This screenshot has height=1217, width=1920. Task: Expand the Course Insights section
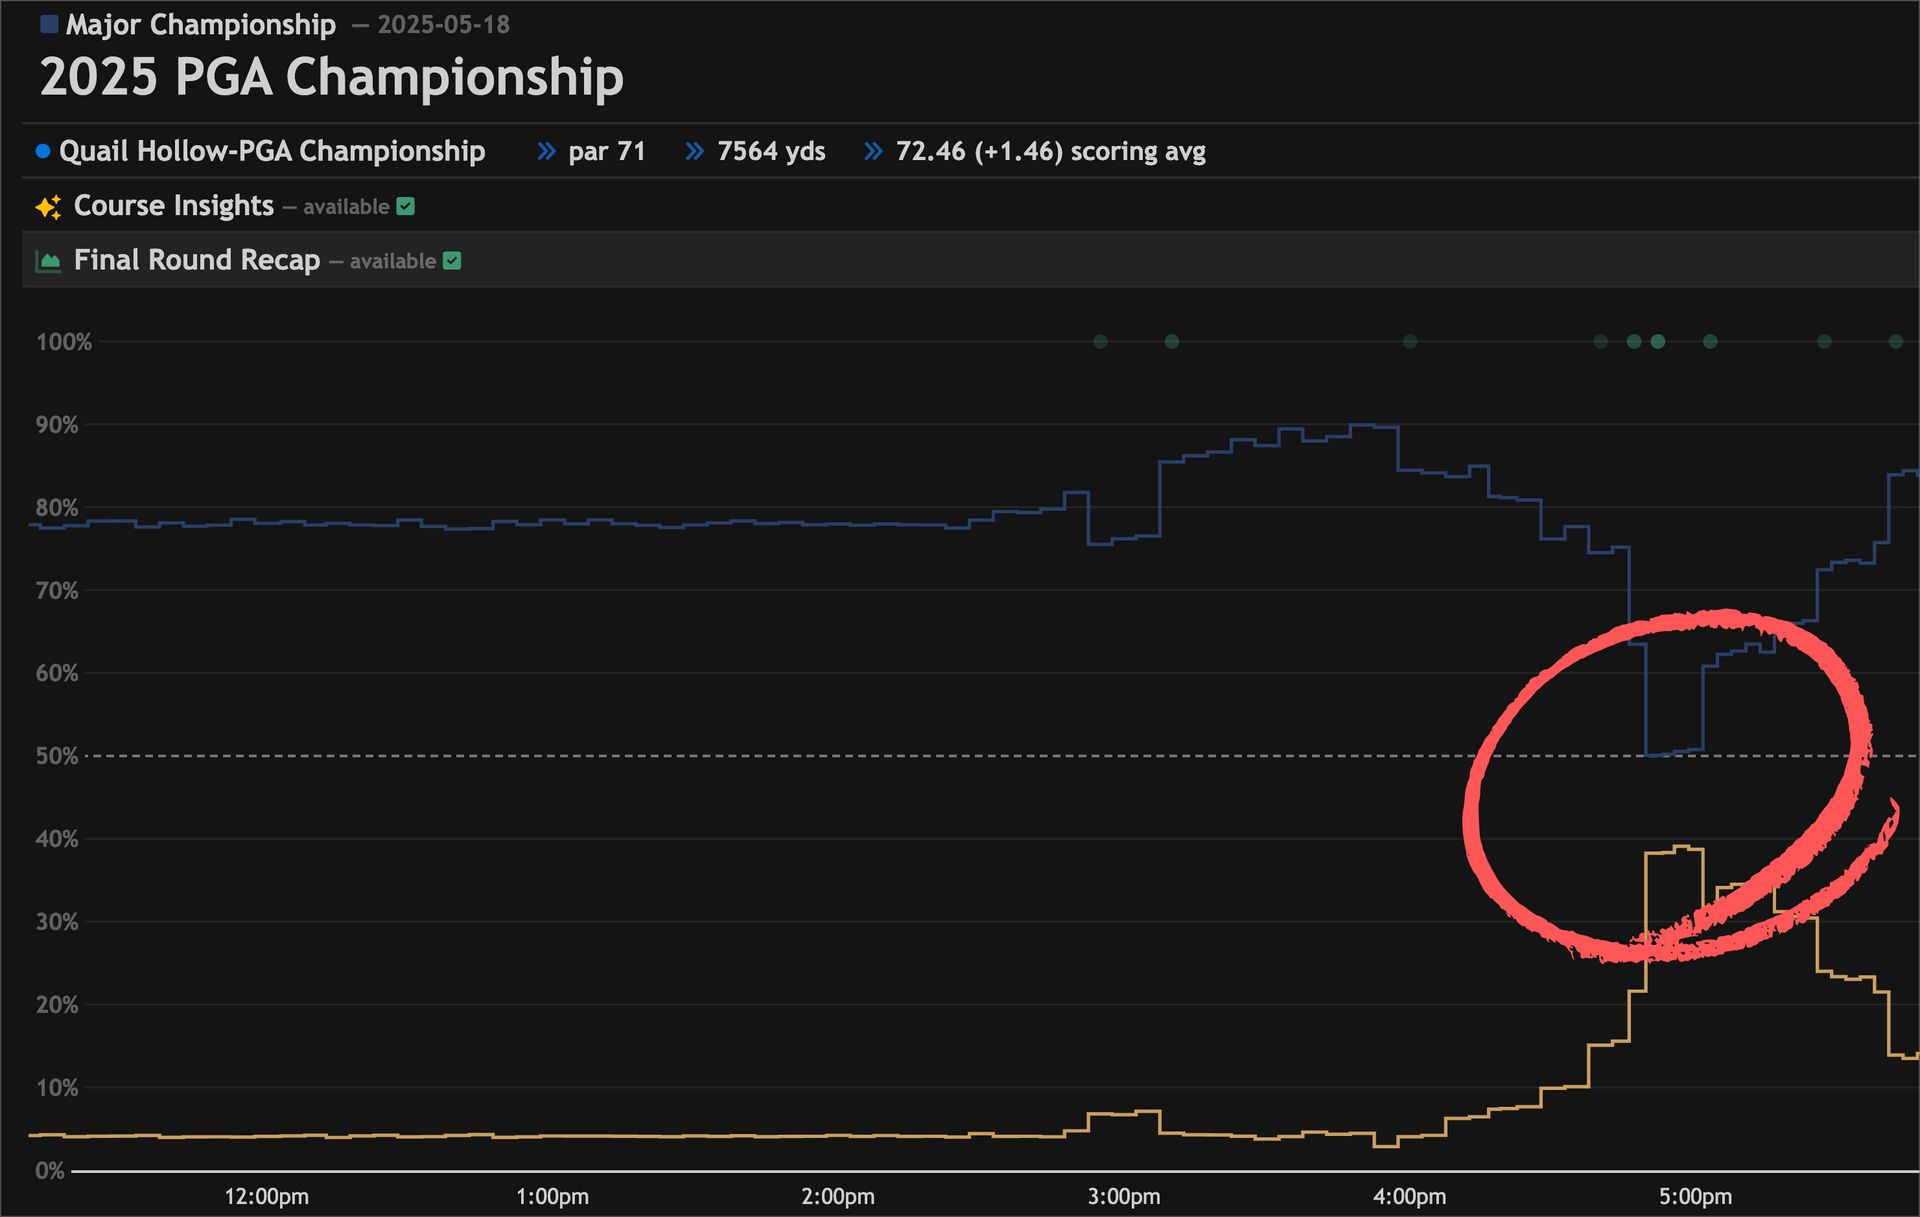click(174, 206)
